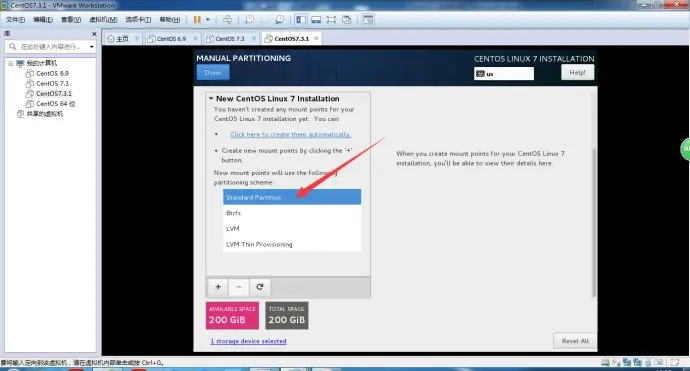This screenshot has width=690, height=371.
Task: Click the sound card icon in status bar
Action: (659, 363)
